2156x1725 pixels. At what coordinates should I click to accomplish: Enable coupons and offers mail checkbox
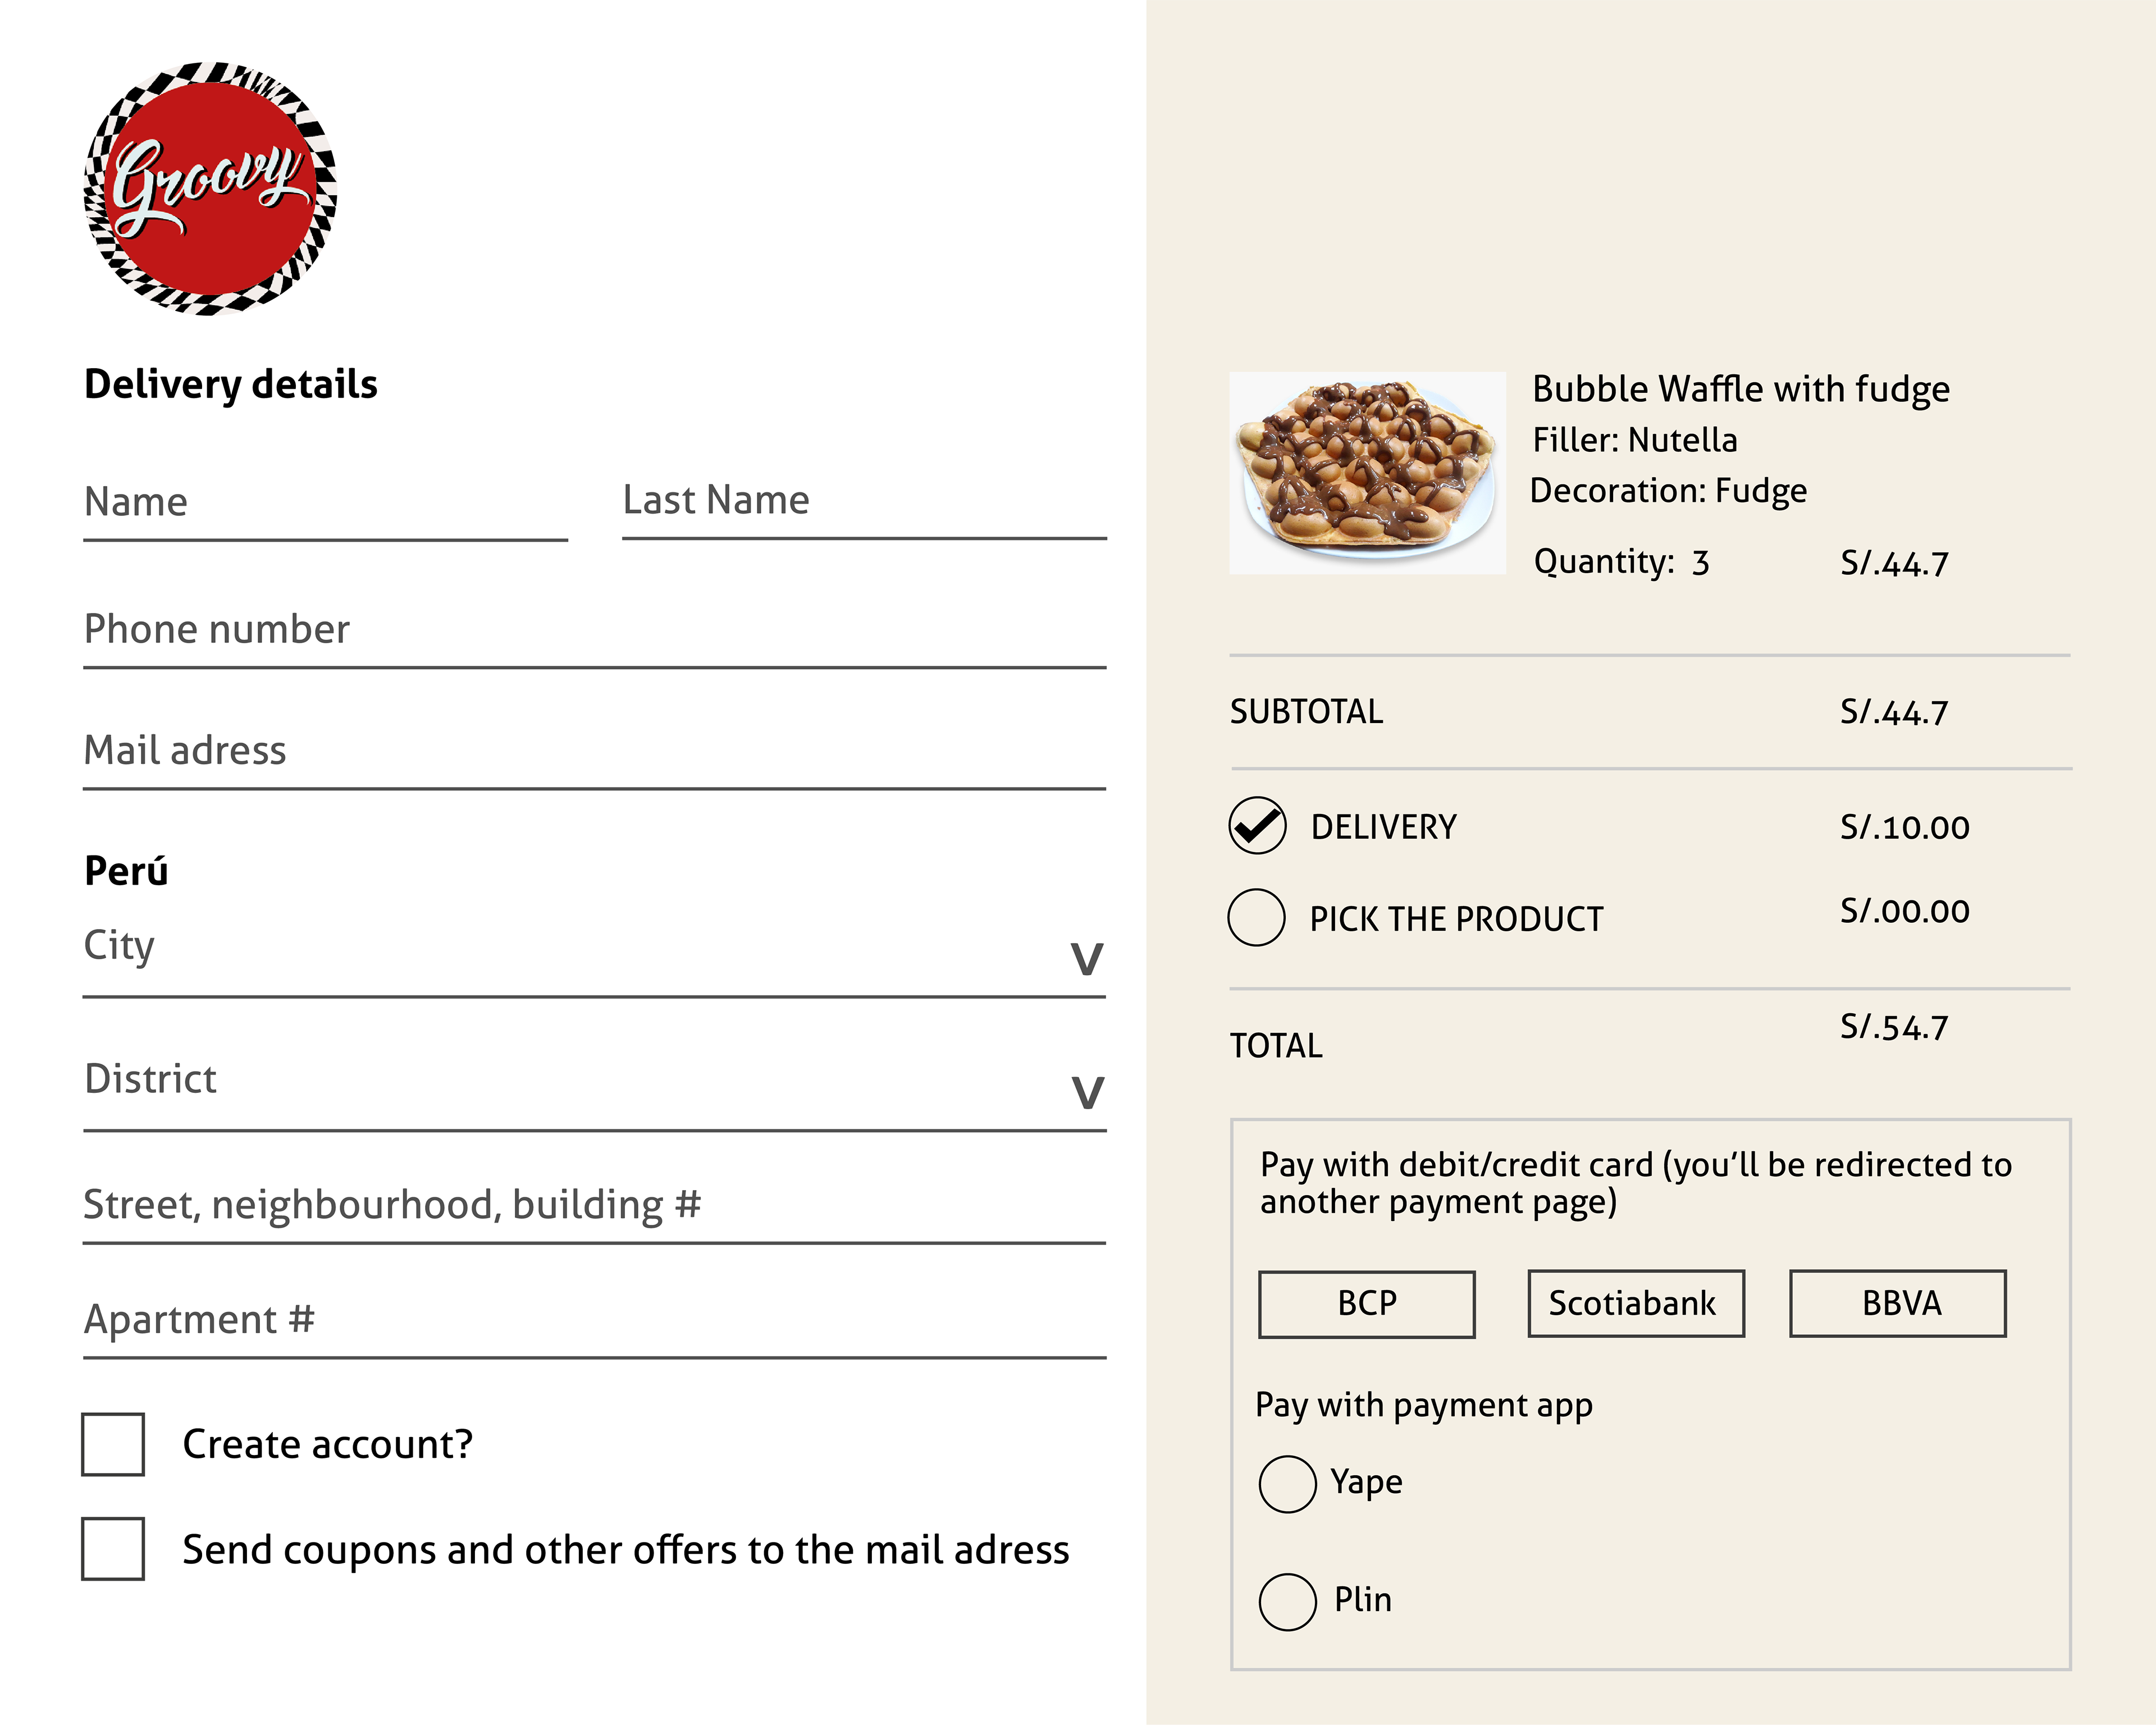(x=113, y=1549)
